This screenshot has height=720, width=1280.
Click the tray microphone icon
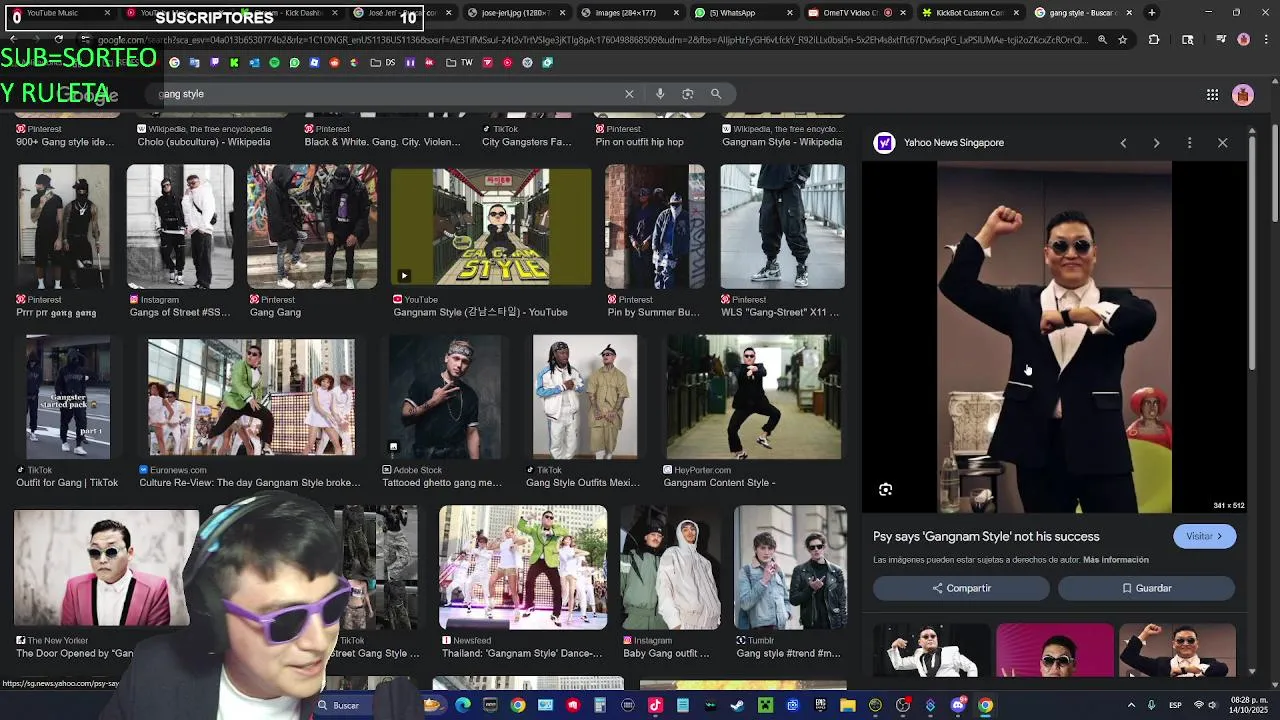click(x=1151, y=706)
